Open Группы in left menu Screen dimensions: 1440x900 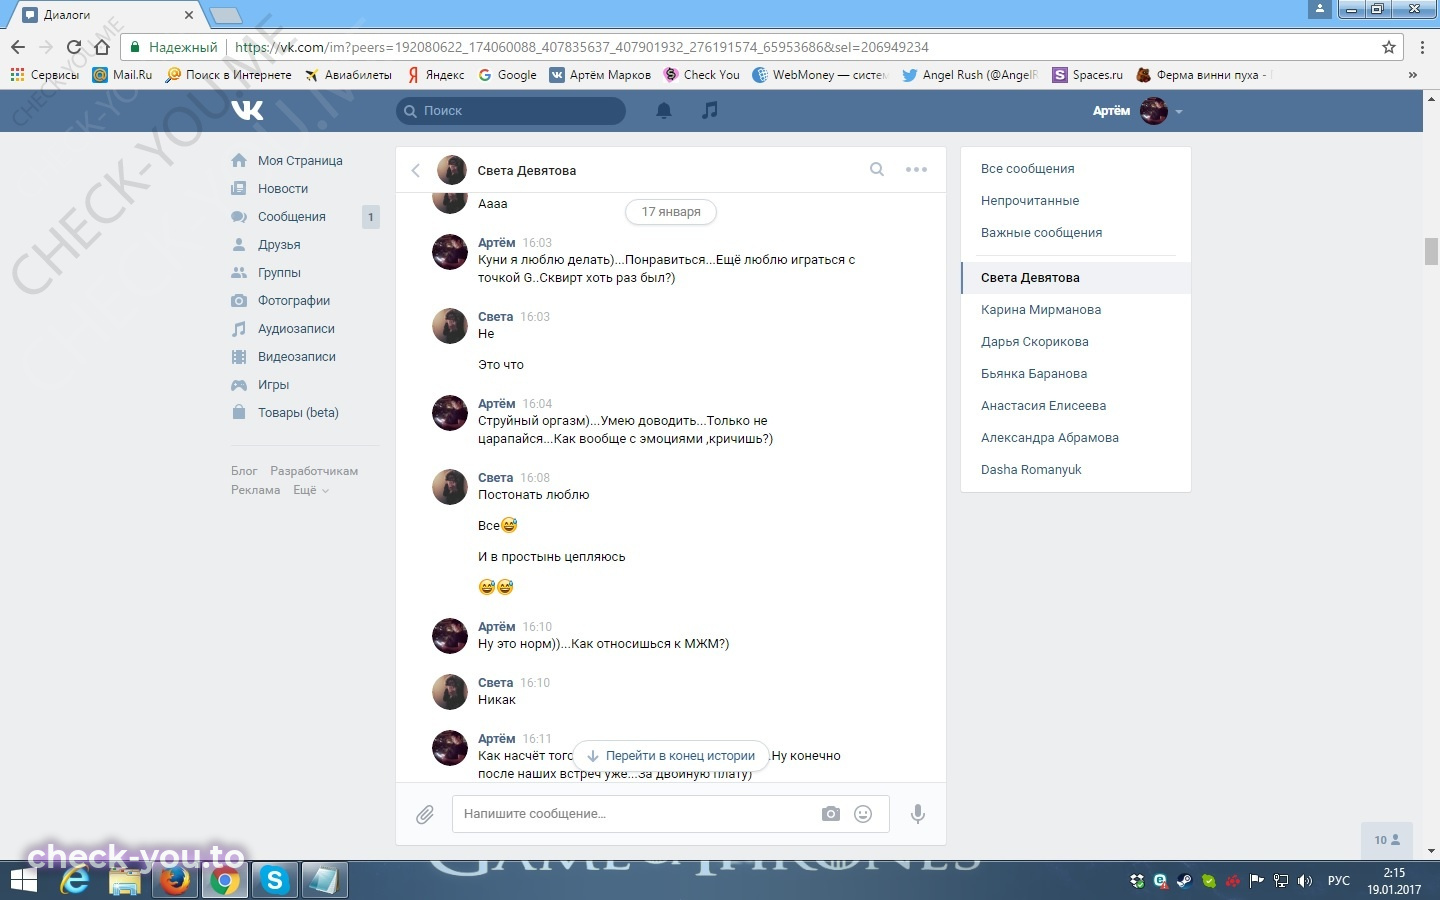(x=279, y=272)
